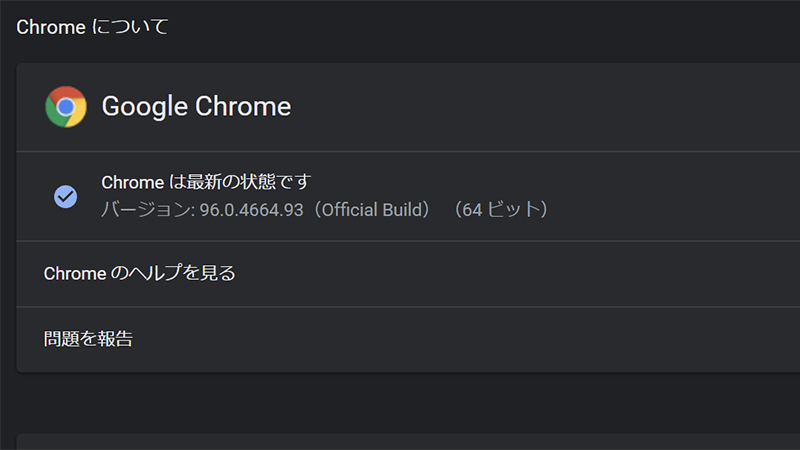Click the Google Chrome title text

(x=196, y=106)
